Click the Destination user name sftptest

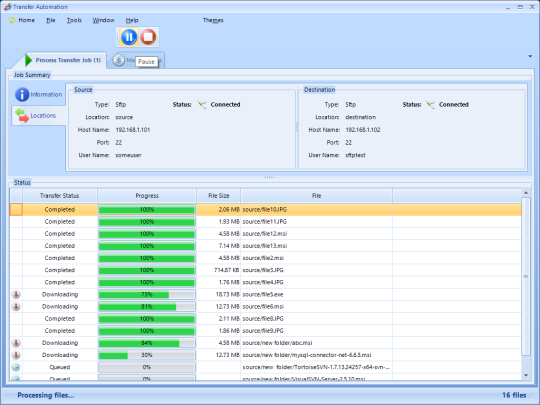point(355,155)
